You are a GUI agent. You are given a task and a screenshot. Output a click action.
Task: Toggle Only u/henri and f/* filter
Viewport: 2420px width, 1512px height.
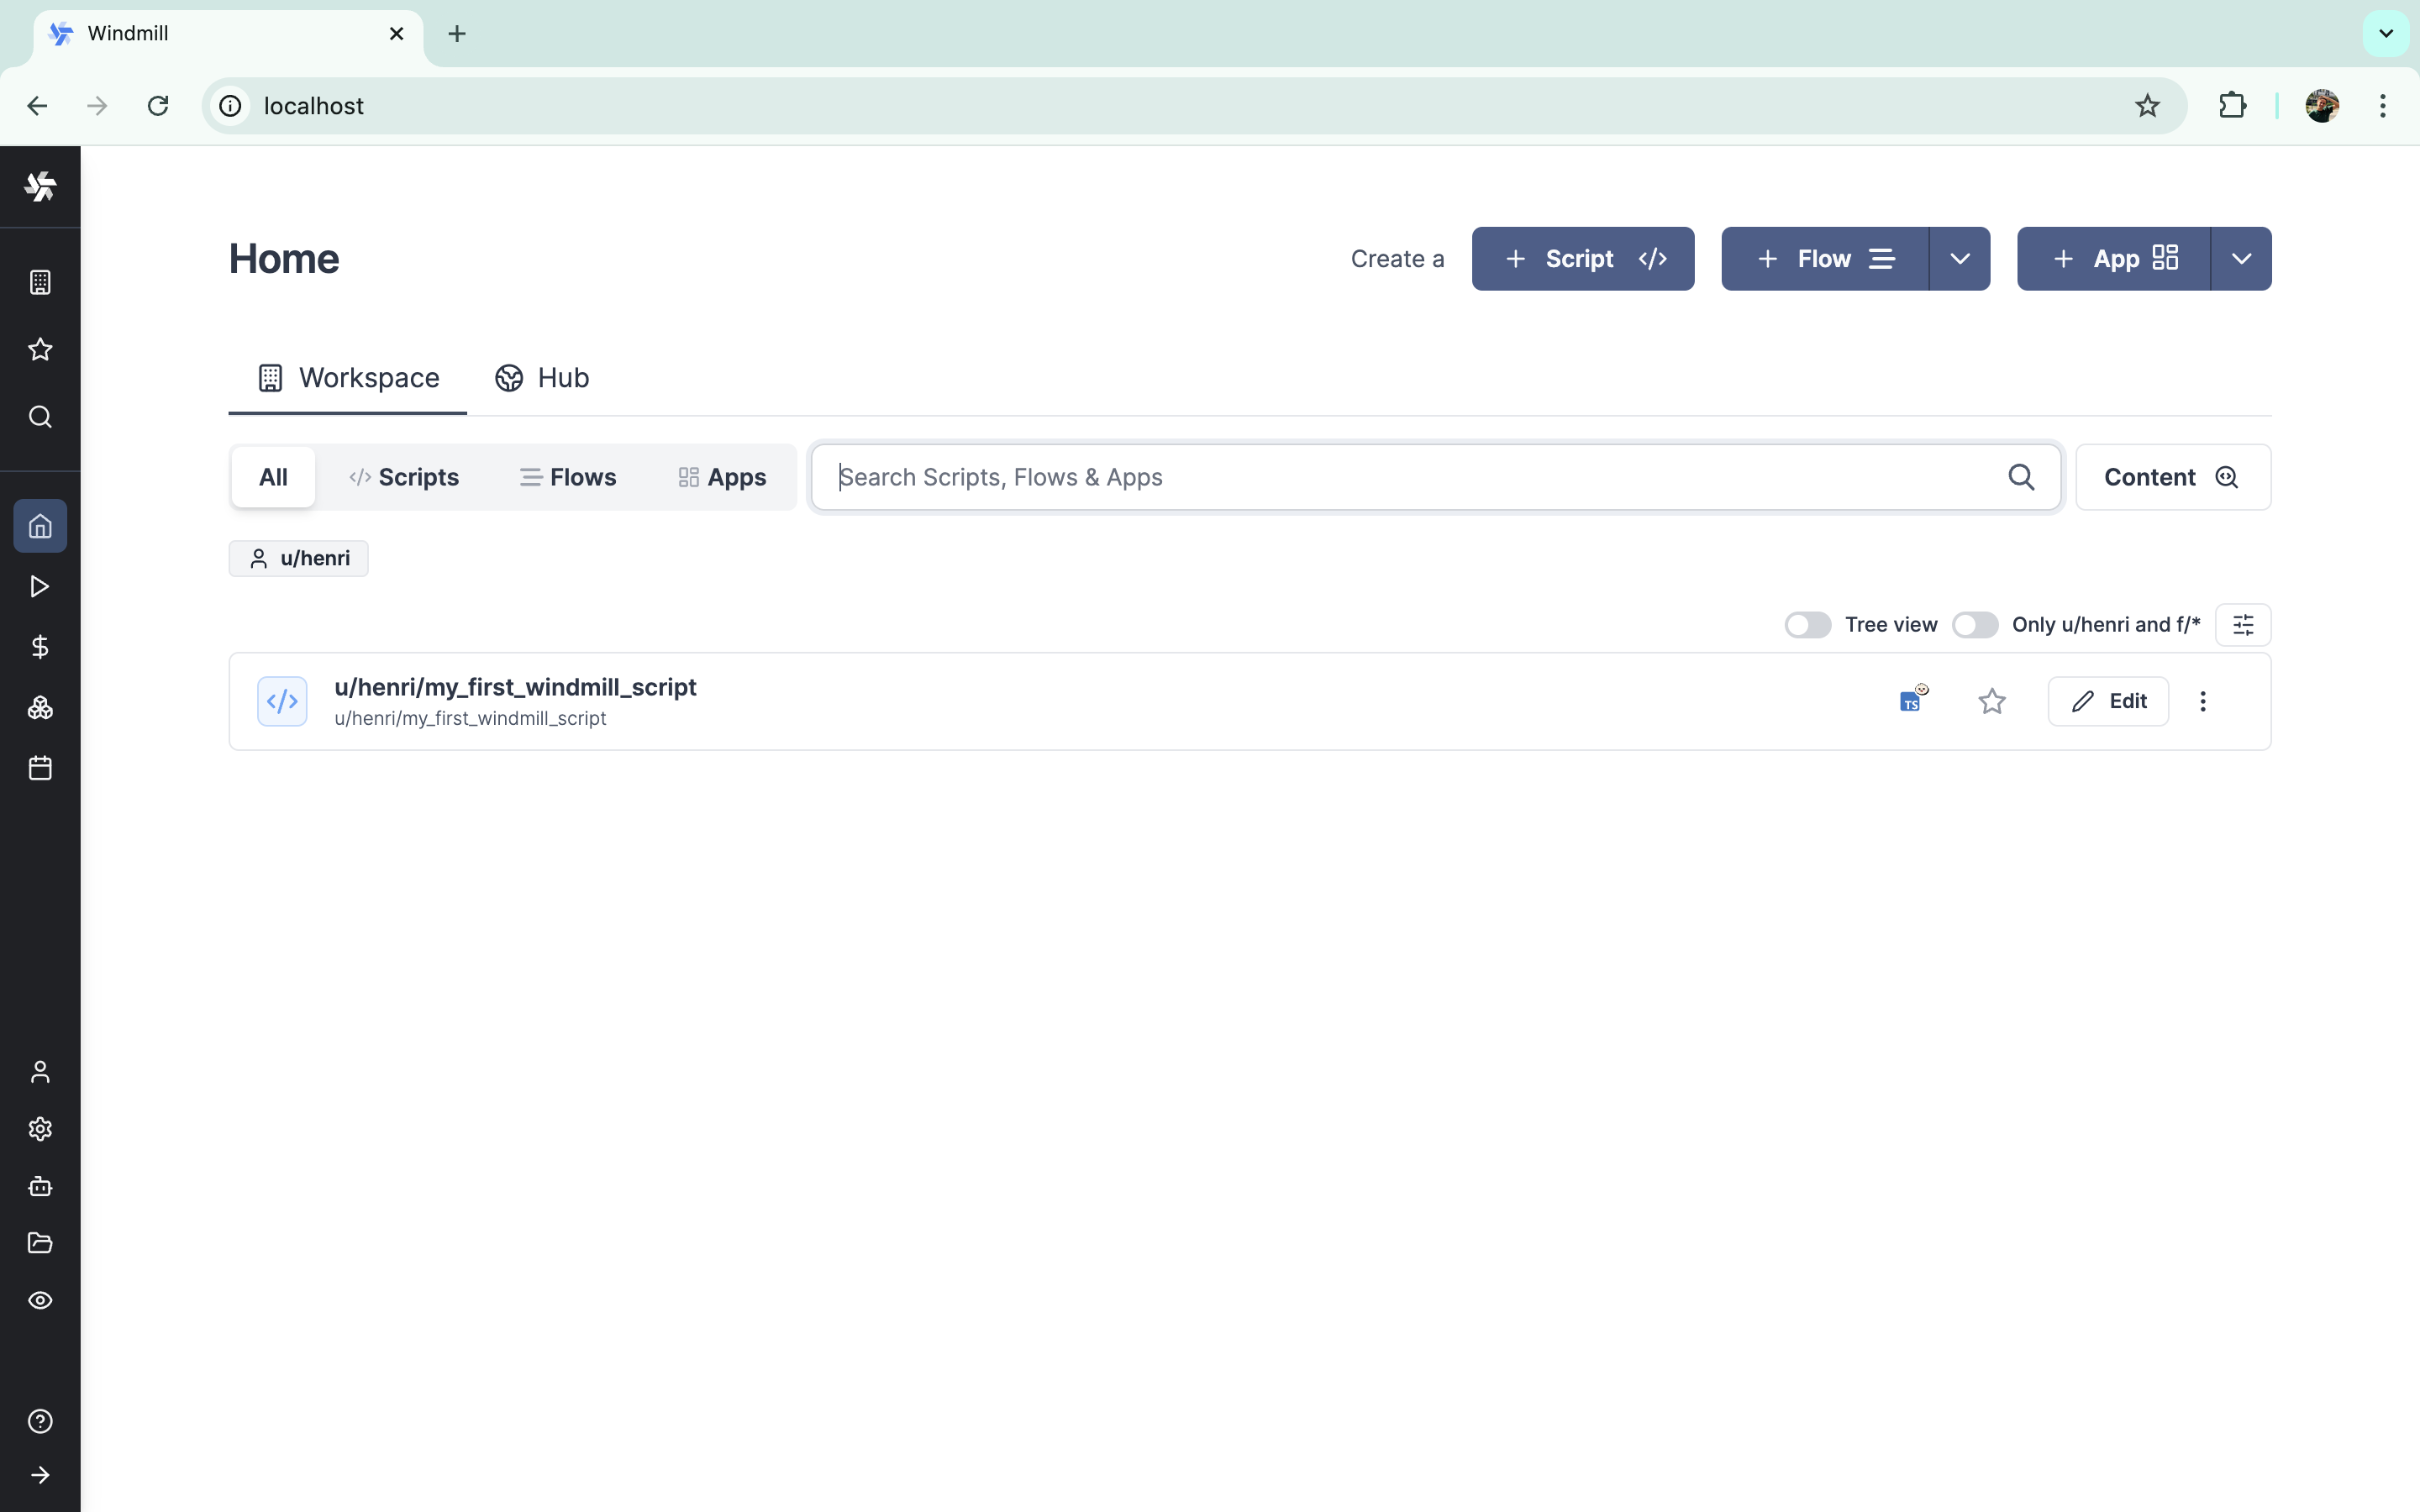click(x=1974, y=625)
